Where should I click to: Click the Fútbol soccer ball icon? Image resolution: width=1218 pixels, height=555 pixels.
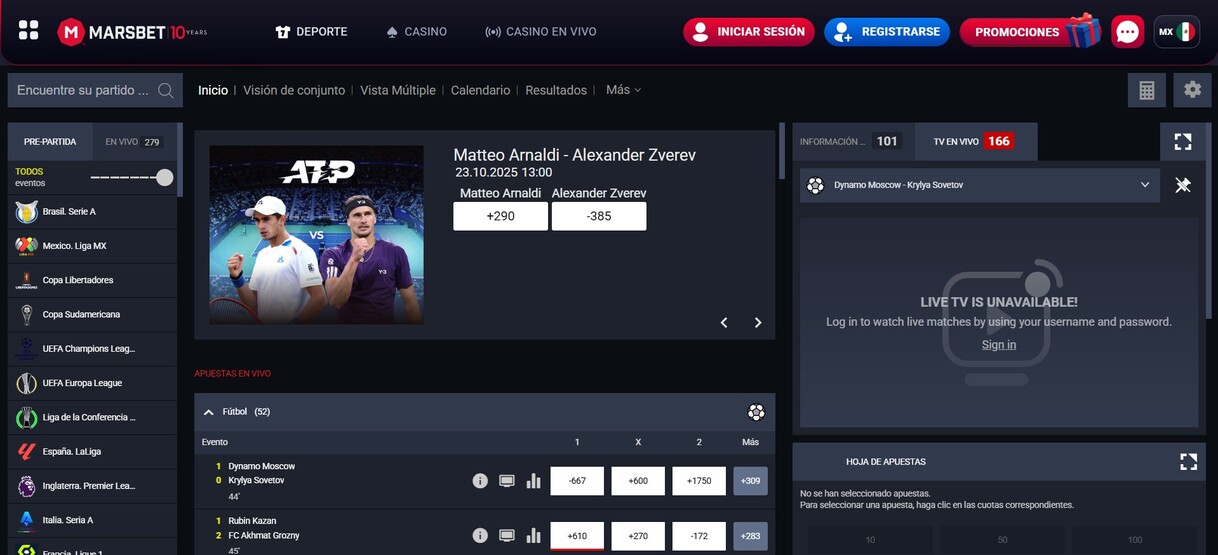(x=756, y=412)
